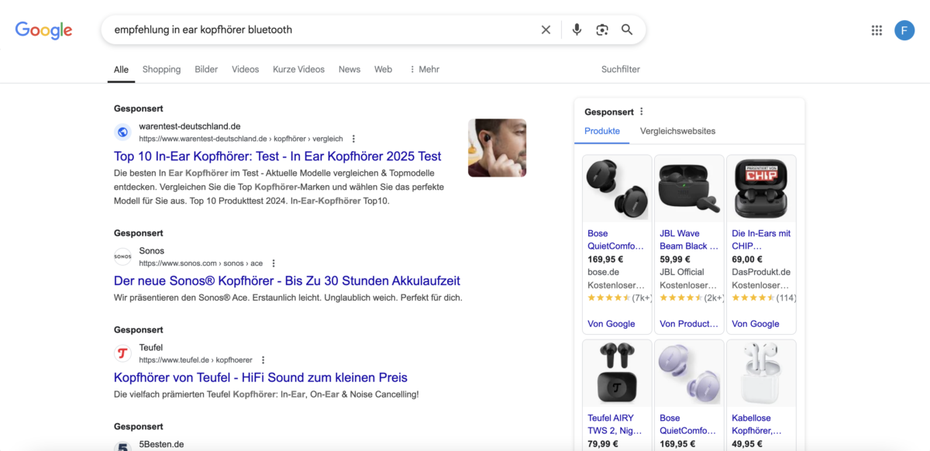Open Top 10 In-Ear Kopfhörer Test link
The width and height of the screenshot is (930, 451).
(278, 156)
